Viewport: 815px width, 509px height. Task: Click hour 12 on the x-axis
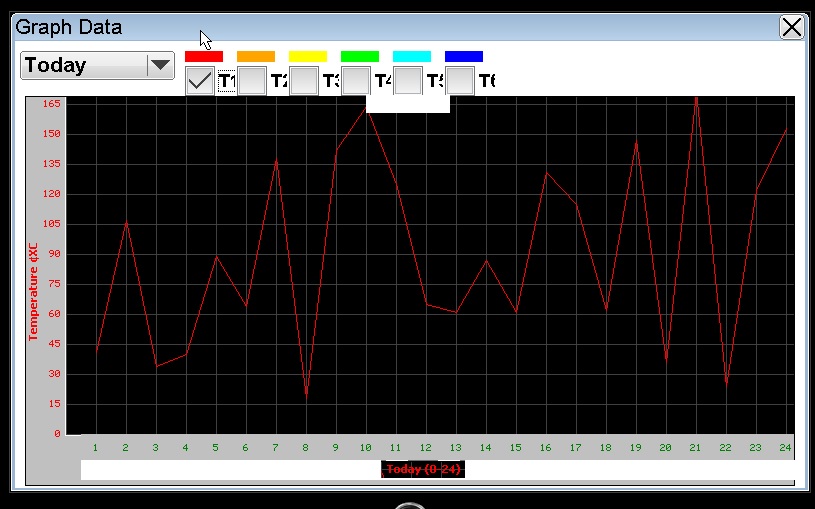426,448
